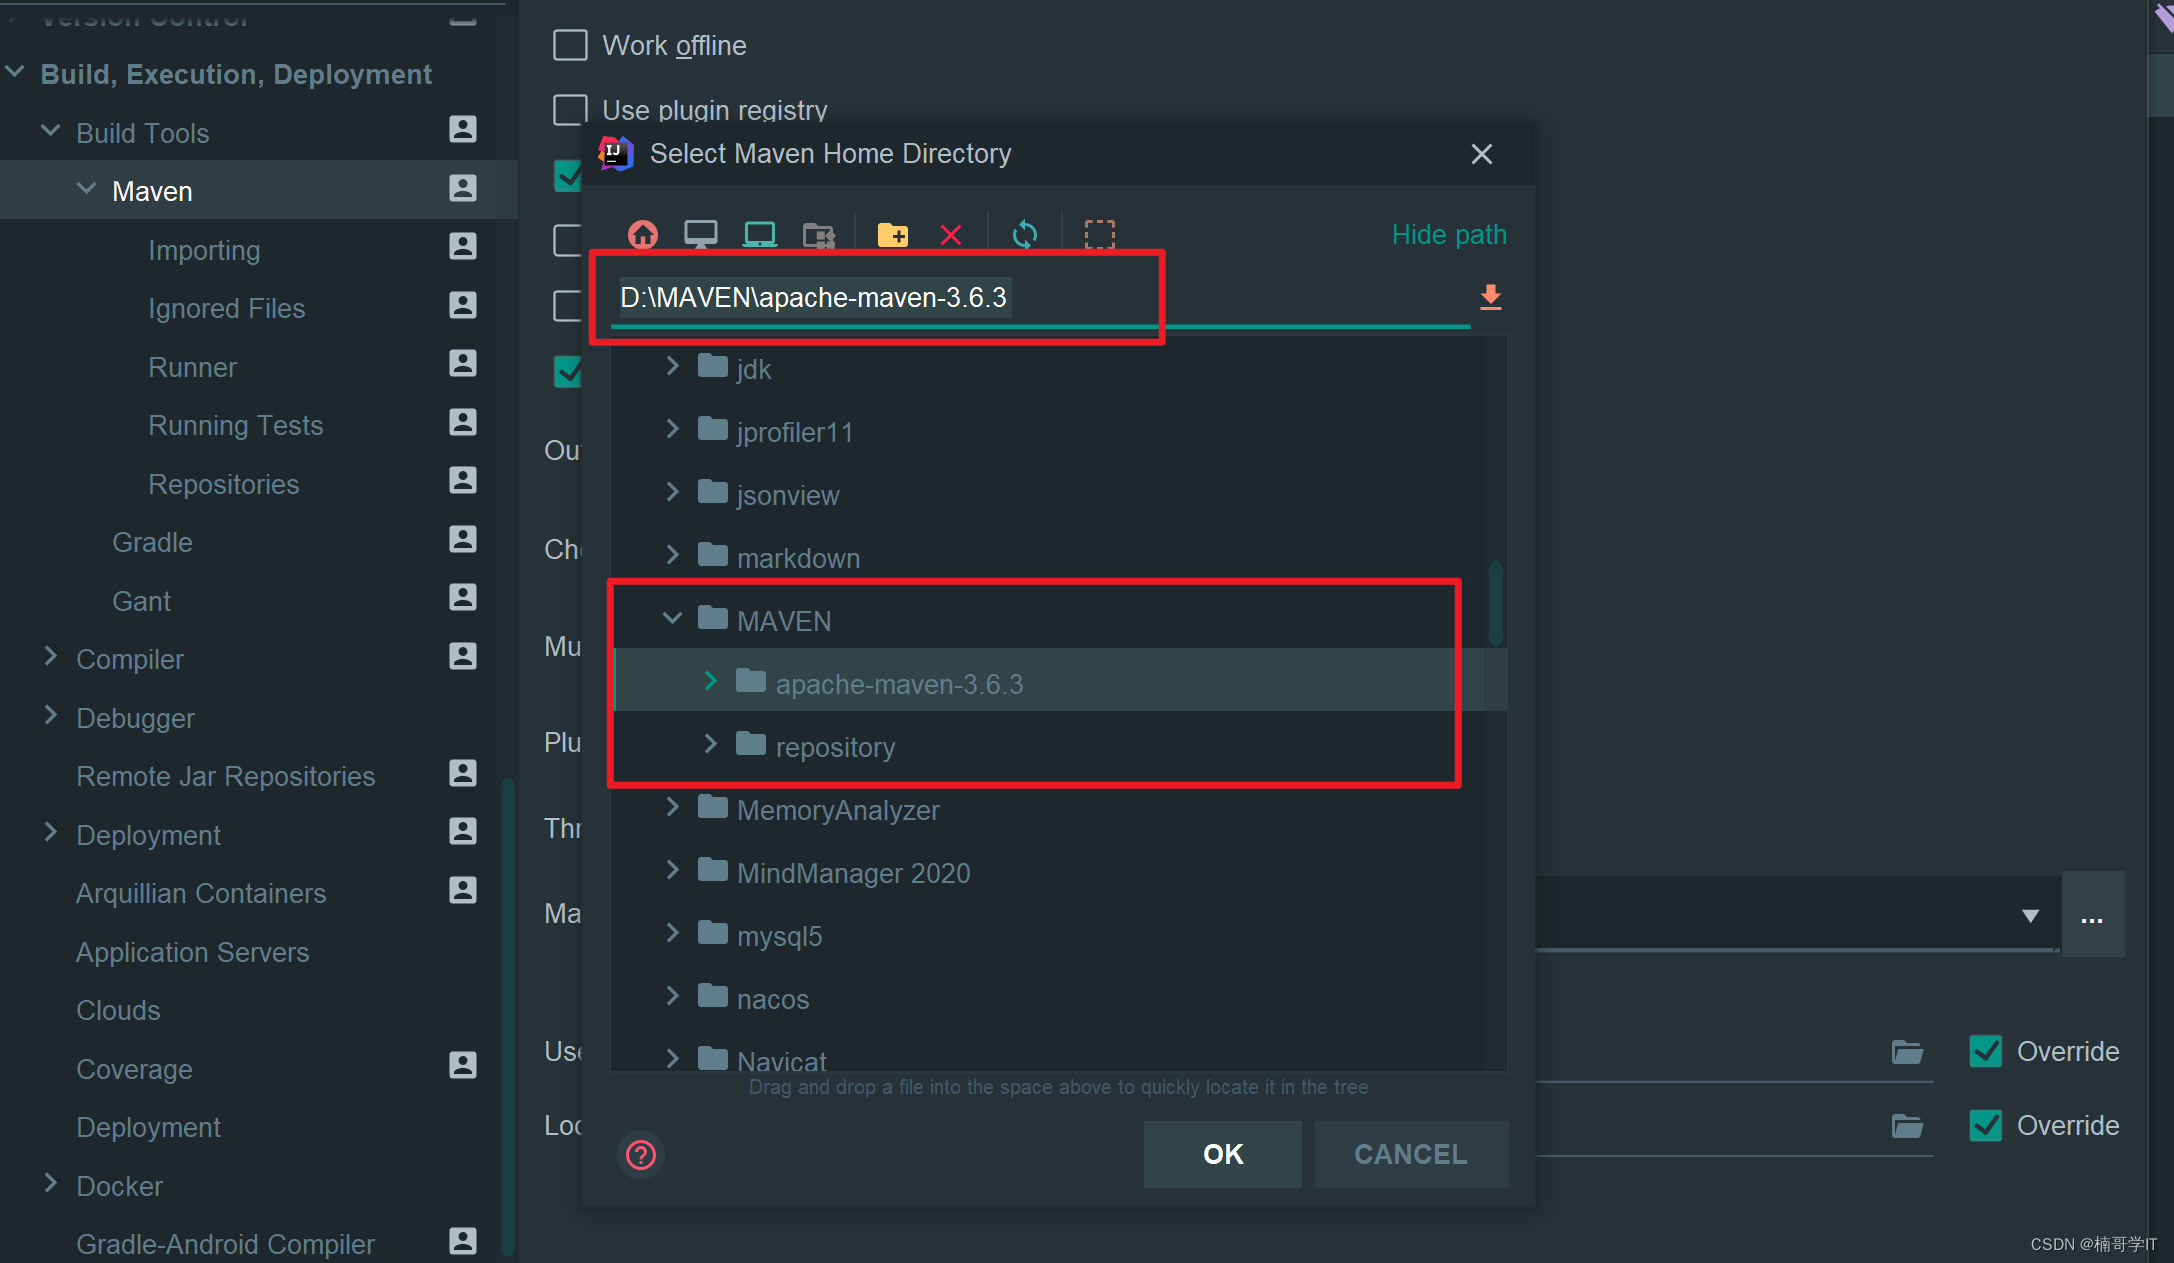2174x1263 pixels.
Task: Click the Refresh icon in file chooser
Action: point(1025,235)
